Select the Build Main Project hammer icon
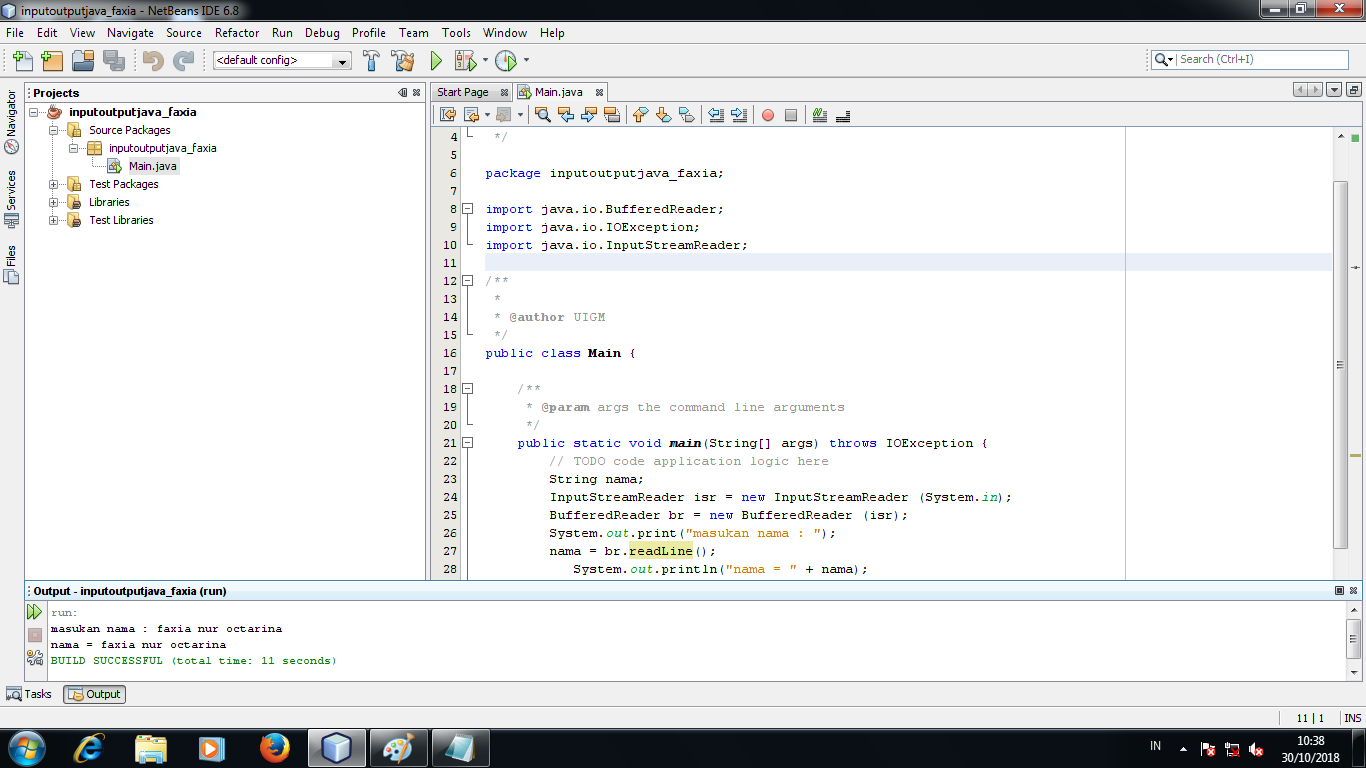The width and height of the screenshot is (1366, 768). point(371,60)
